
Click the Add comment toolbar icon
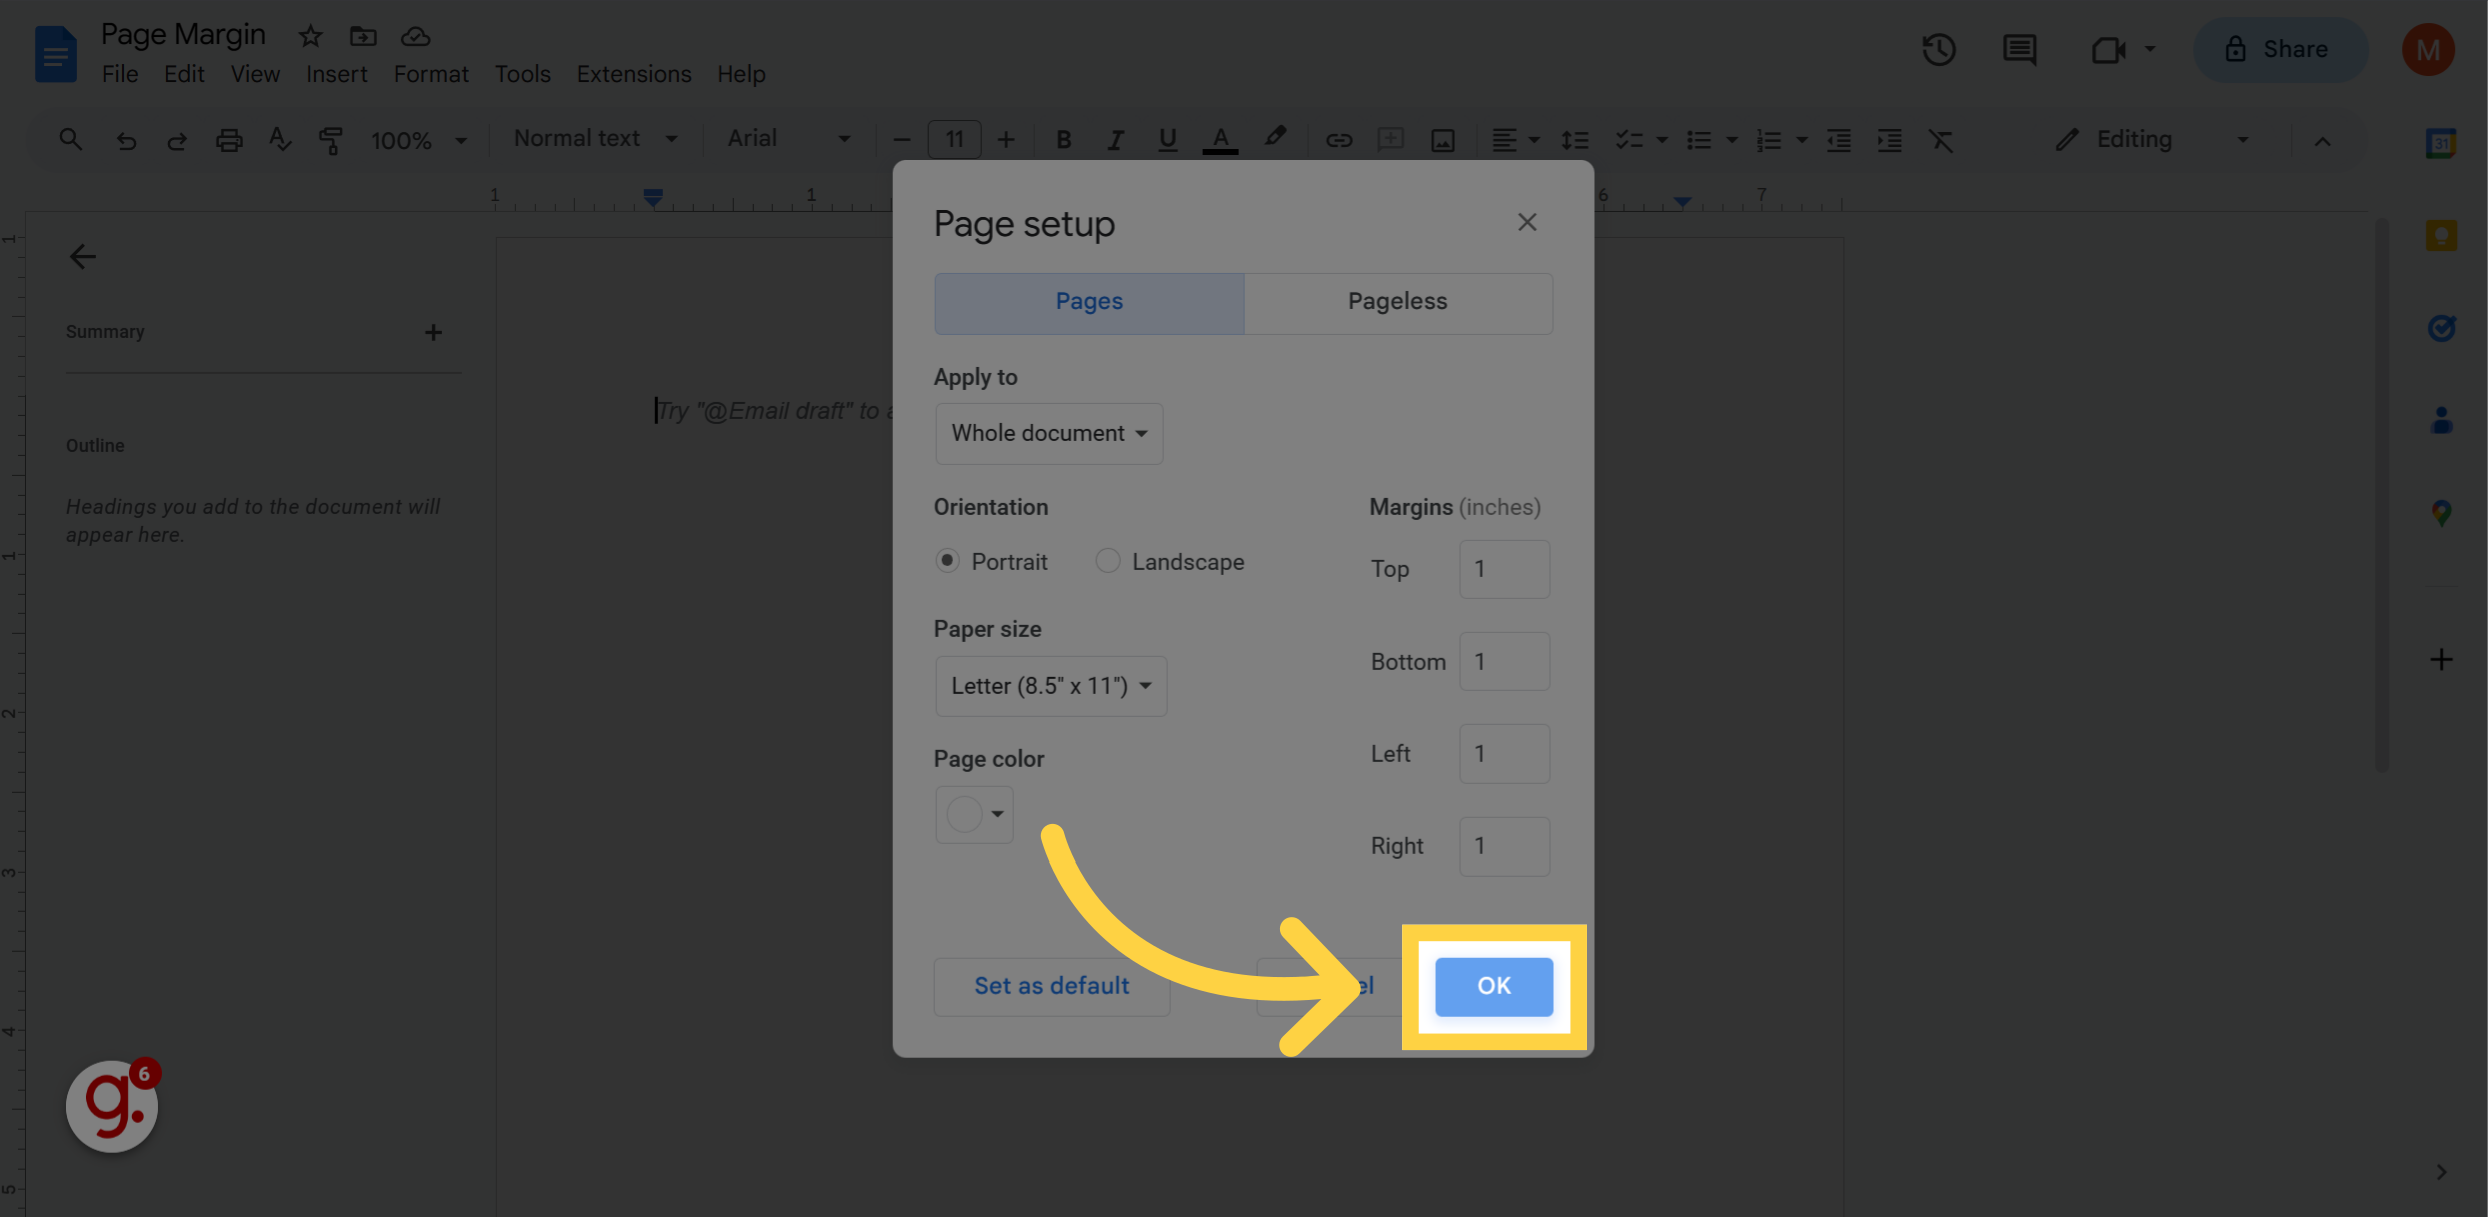click(x=1391, y=140)
